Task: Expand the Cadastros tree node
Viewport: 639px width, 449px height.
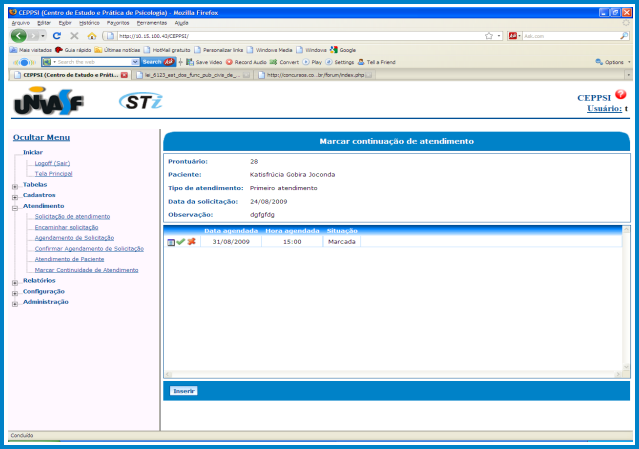Action: point(15,197)
